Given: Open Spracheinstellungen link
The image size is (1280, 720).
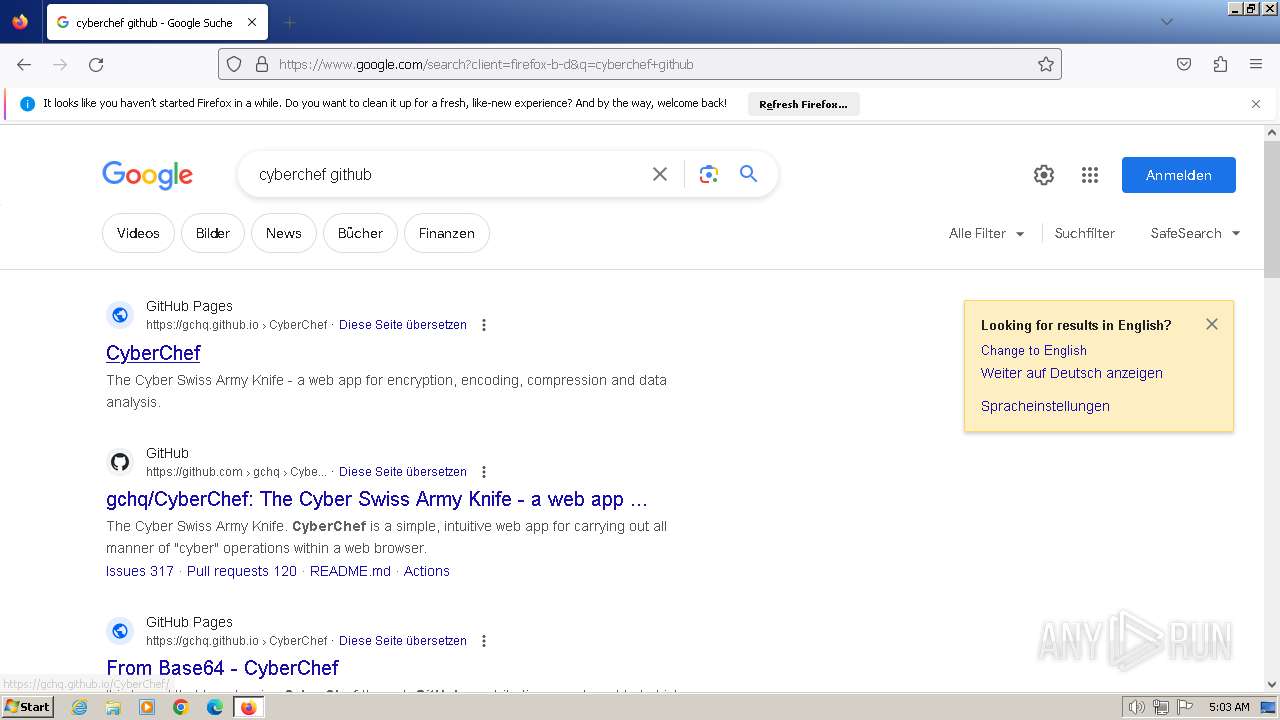Looking at the screenshot, I should point(1045,406).
